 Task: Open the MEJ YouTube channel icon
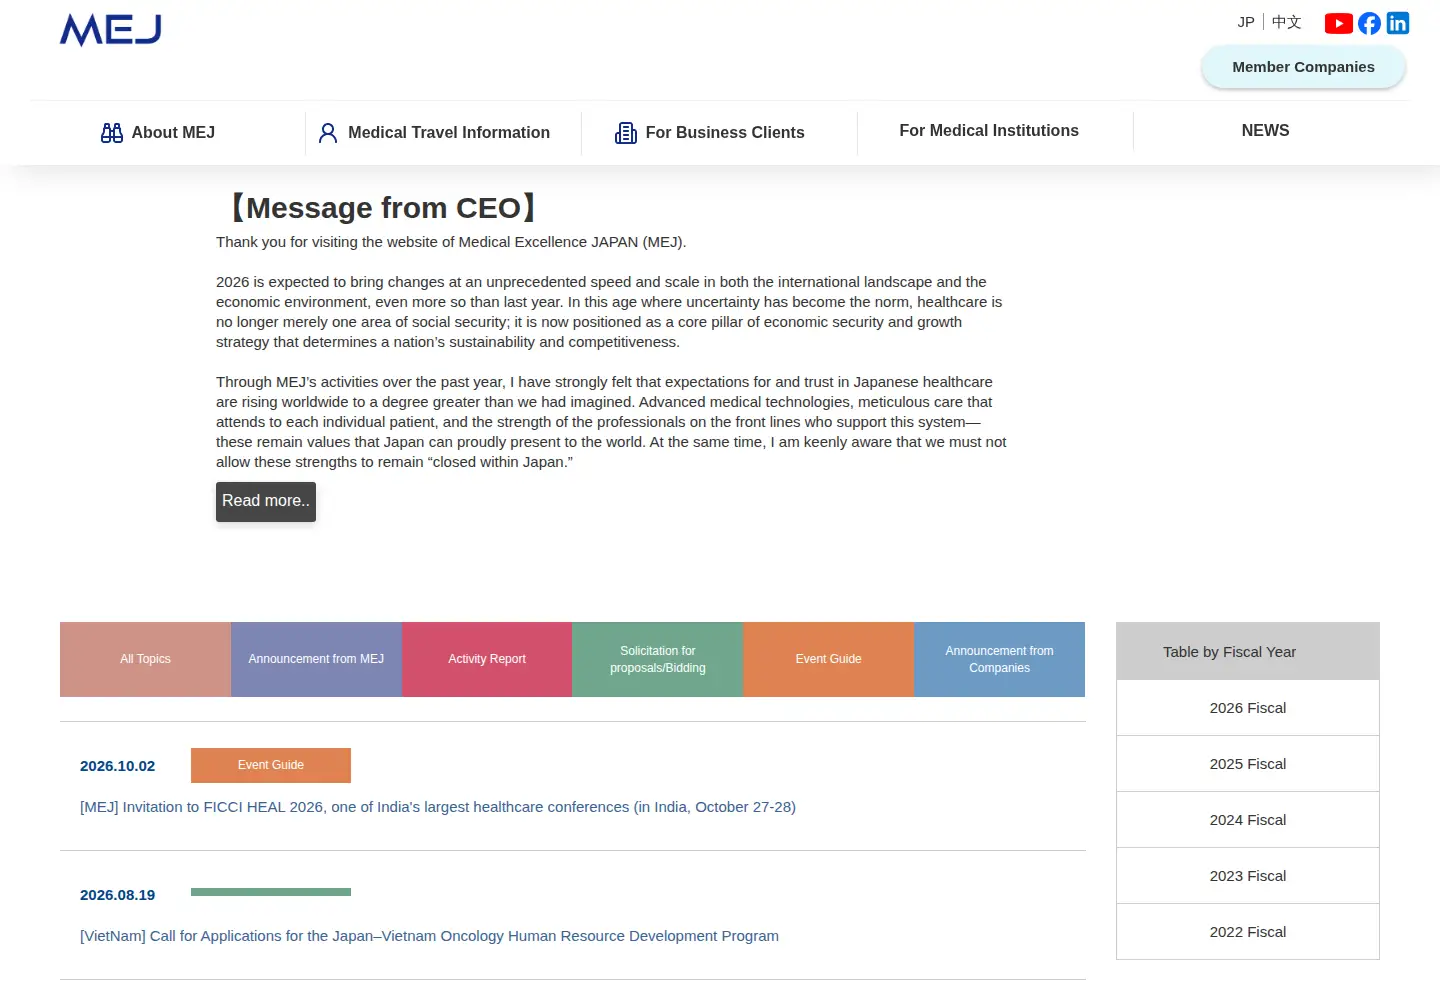[1338, 23]
